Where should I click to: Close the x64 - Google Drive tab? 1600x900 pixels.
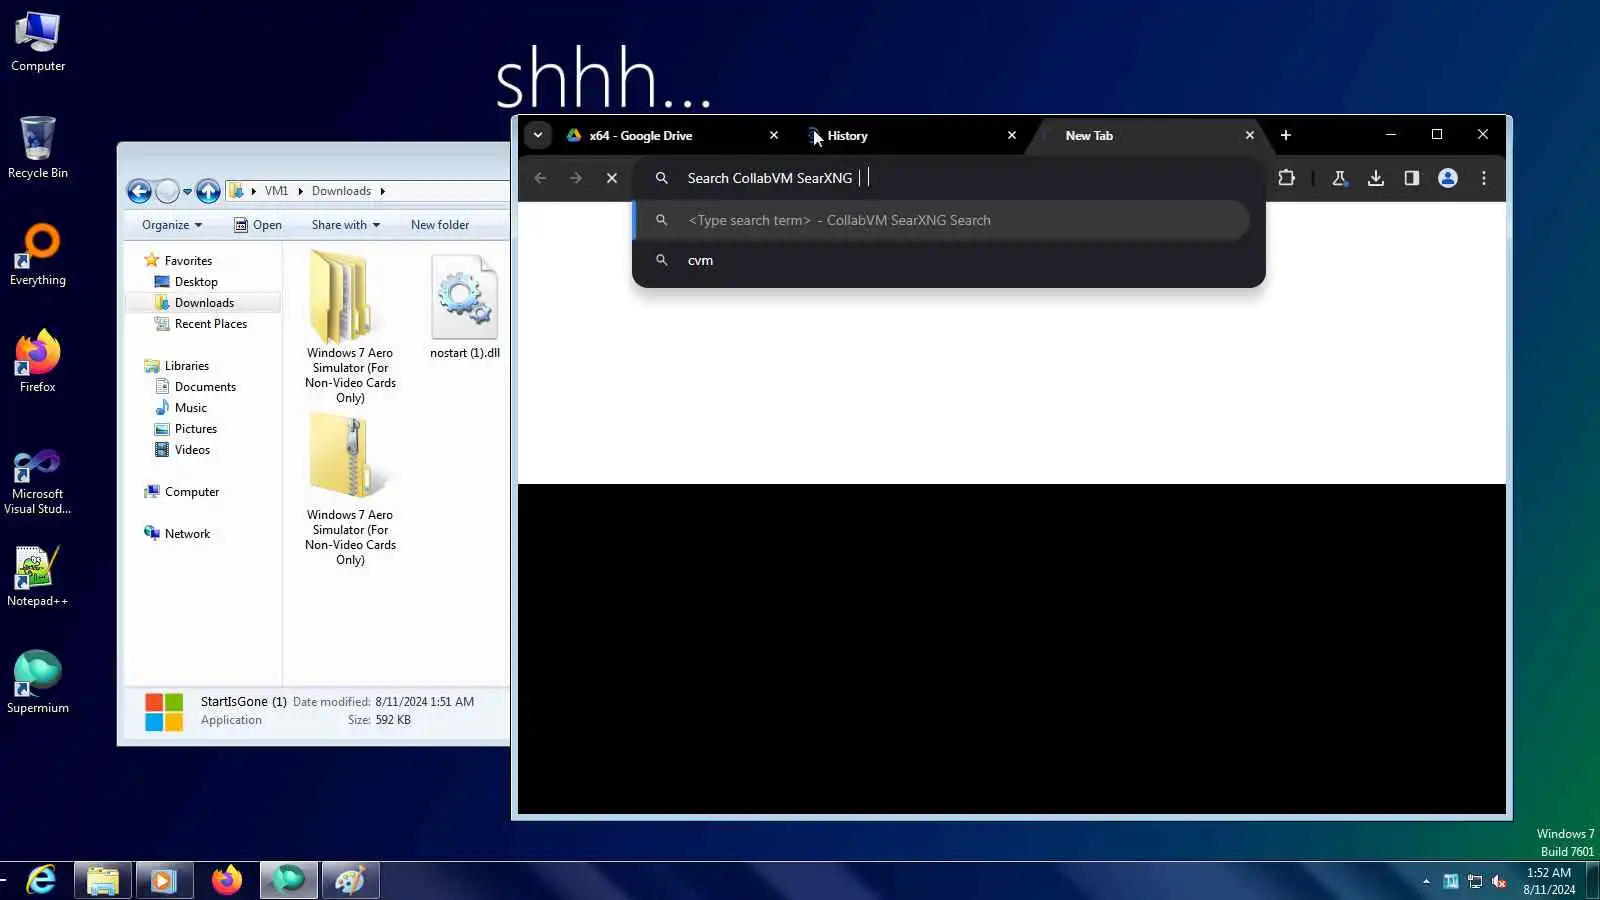[774, 135]
